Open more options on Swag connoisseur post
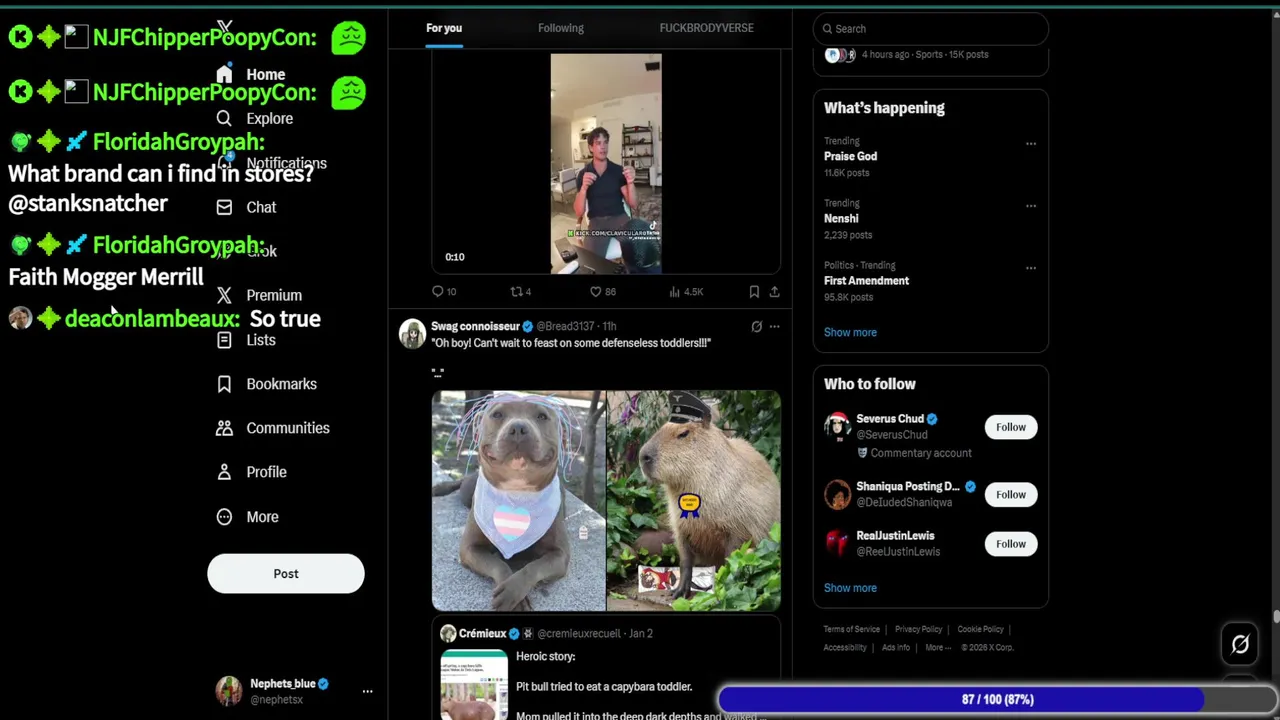Screen dimensions: 1280x720 click(774, 326)
